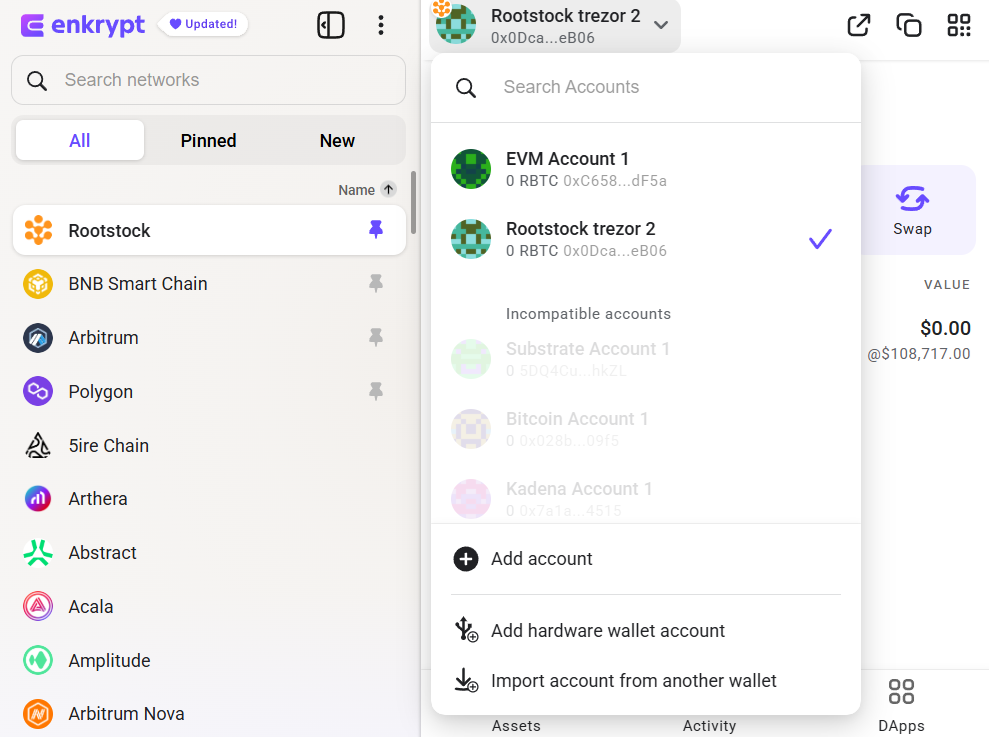Screen dimensions: 989x737
Task: Import account from another wallet
Action: (x=646, y=680)
